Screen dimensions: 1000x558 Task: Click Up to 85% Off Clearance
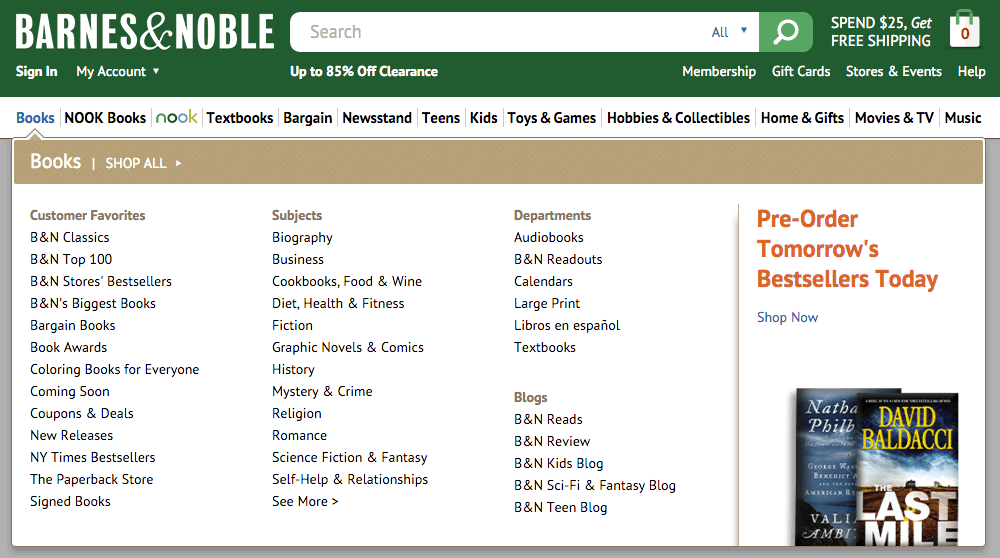click(364, 71)
